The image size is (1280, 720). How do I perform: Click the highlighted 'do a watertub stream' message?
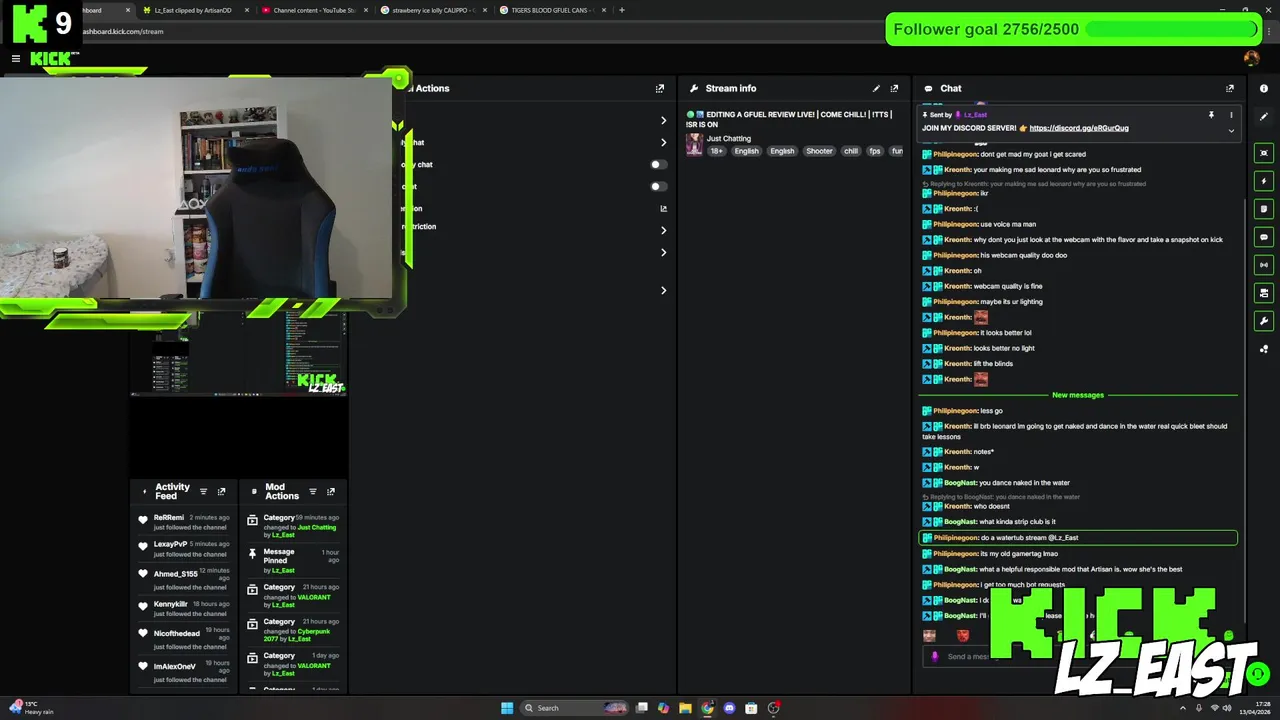1078,538
